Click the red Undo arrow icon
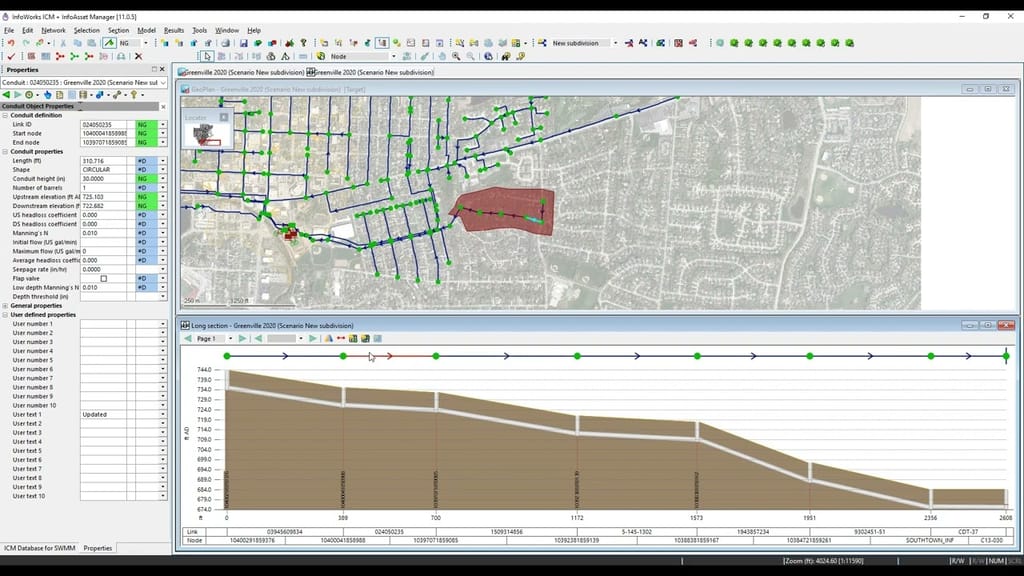The width and height of the screenshot is (1024, 576). (11, 43)
